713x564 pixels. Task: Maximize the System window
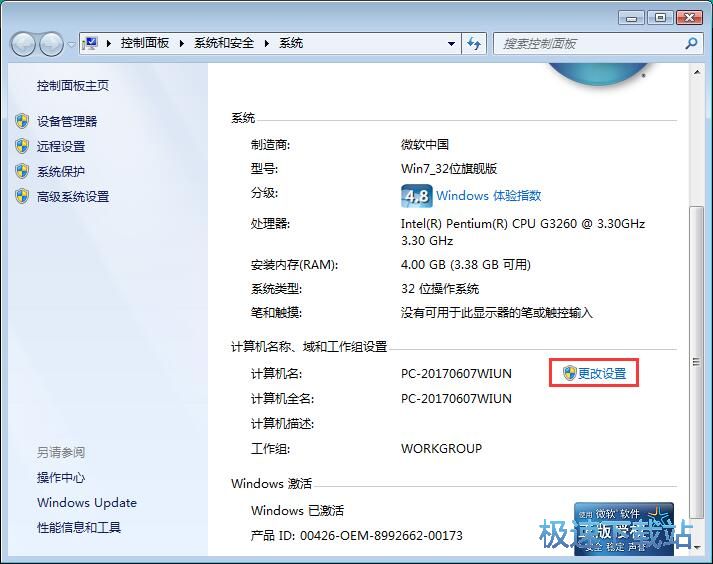coord(660,18)
